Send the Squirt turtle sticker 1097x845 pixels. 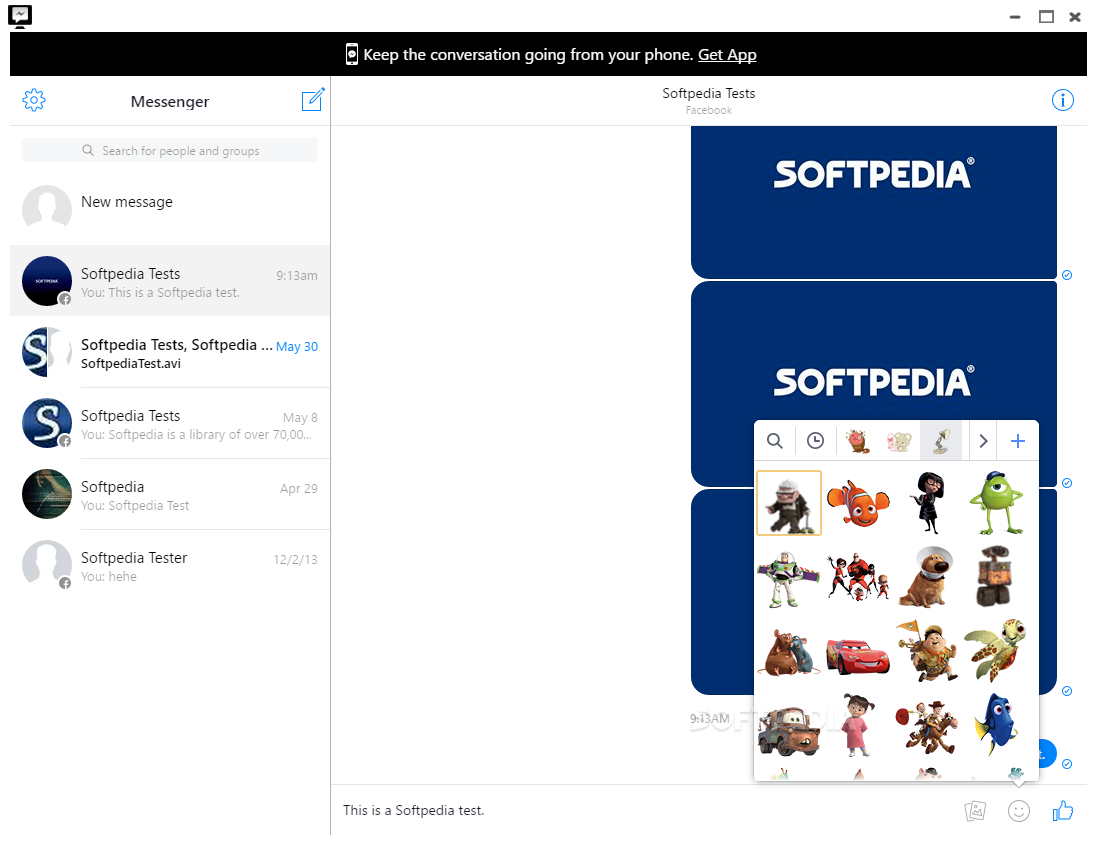[x=996, y=651]
